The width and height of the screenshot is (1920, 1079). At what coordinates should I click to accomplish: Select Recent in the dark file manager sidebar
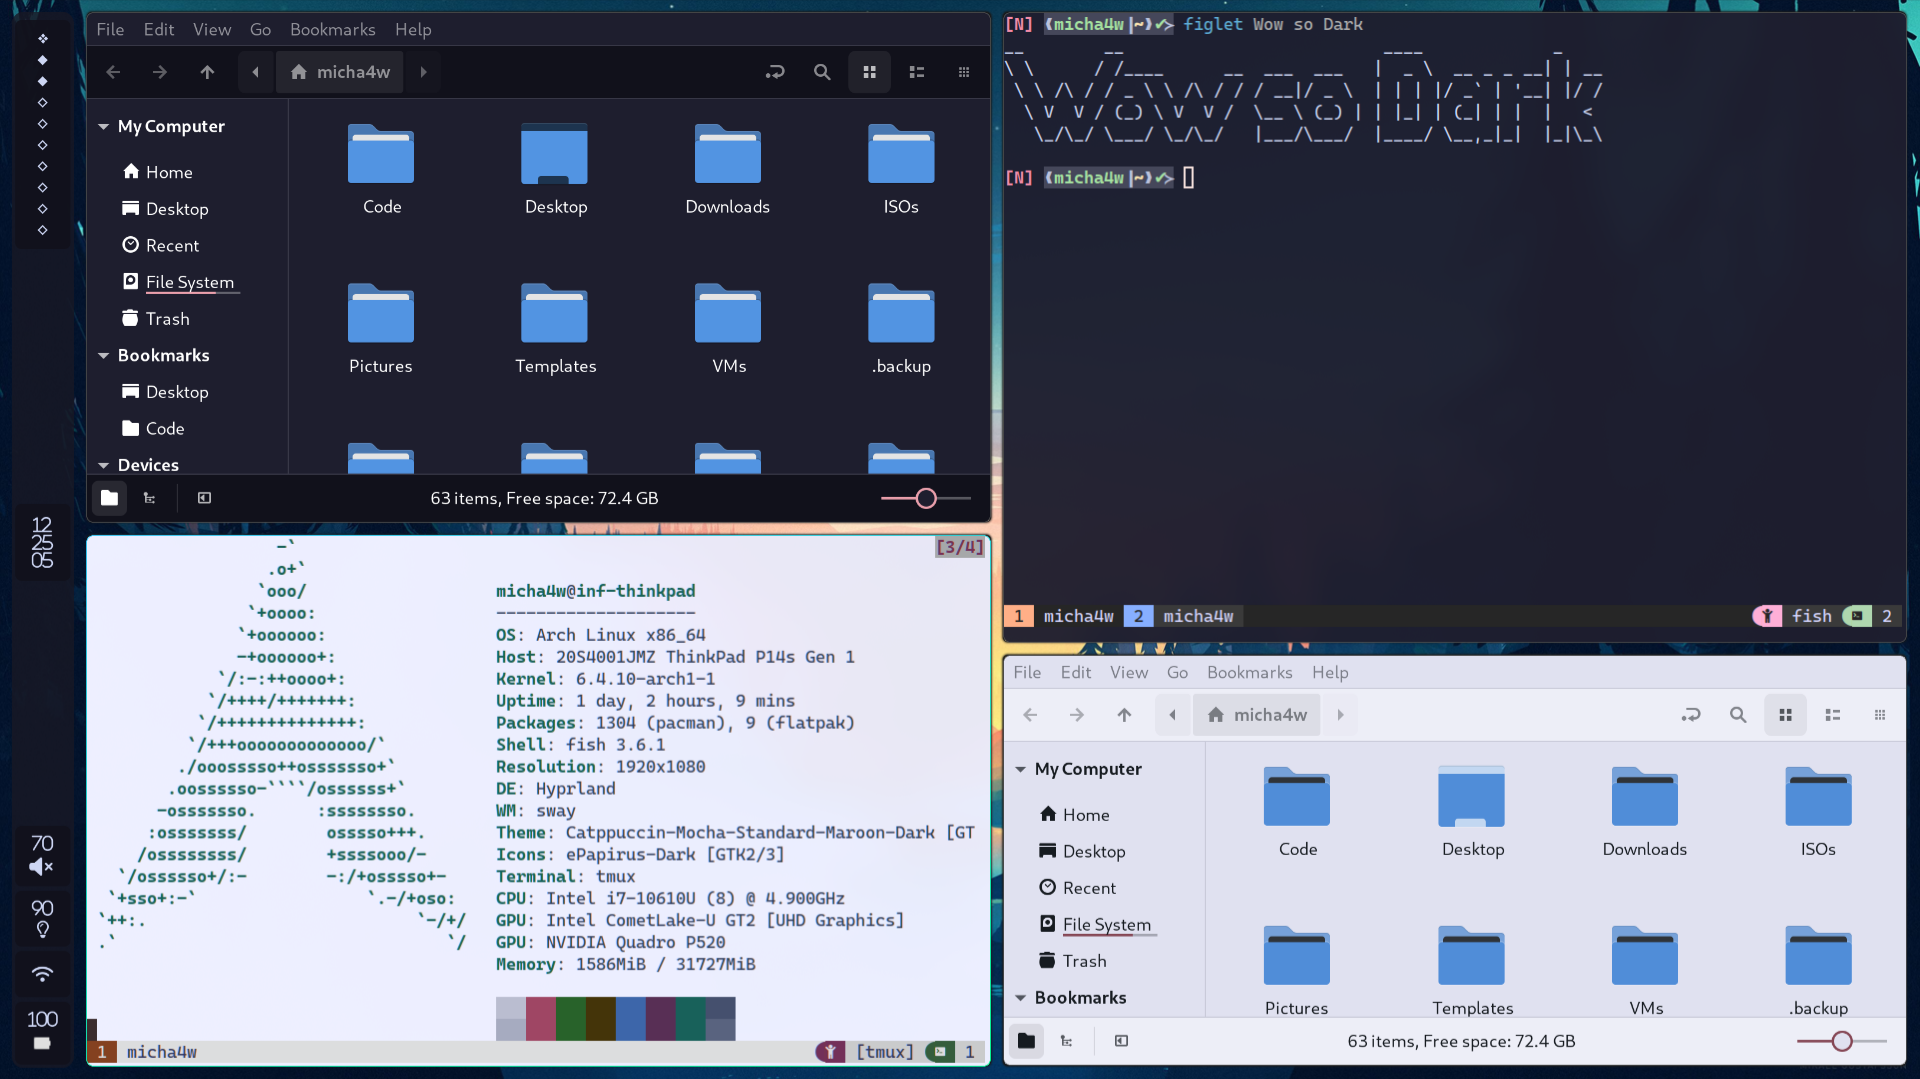coord(161,245)
